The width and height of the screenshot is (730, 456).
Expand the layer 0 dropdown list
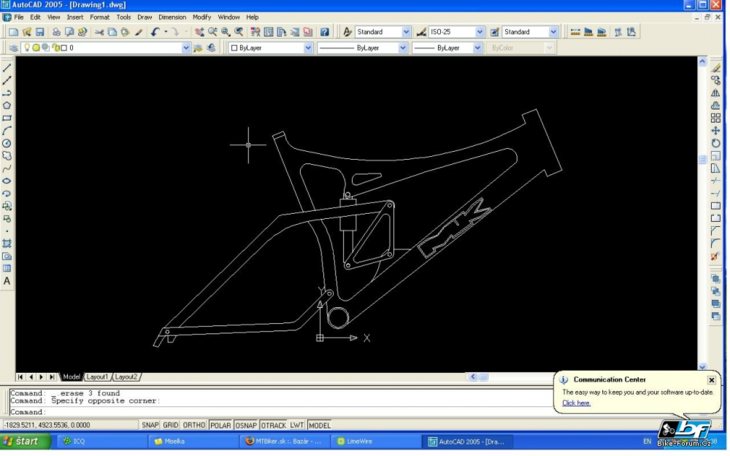pyautogui.click(x=186, y=48)
